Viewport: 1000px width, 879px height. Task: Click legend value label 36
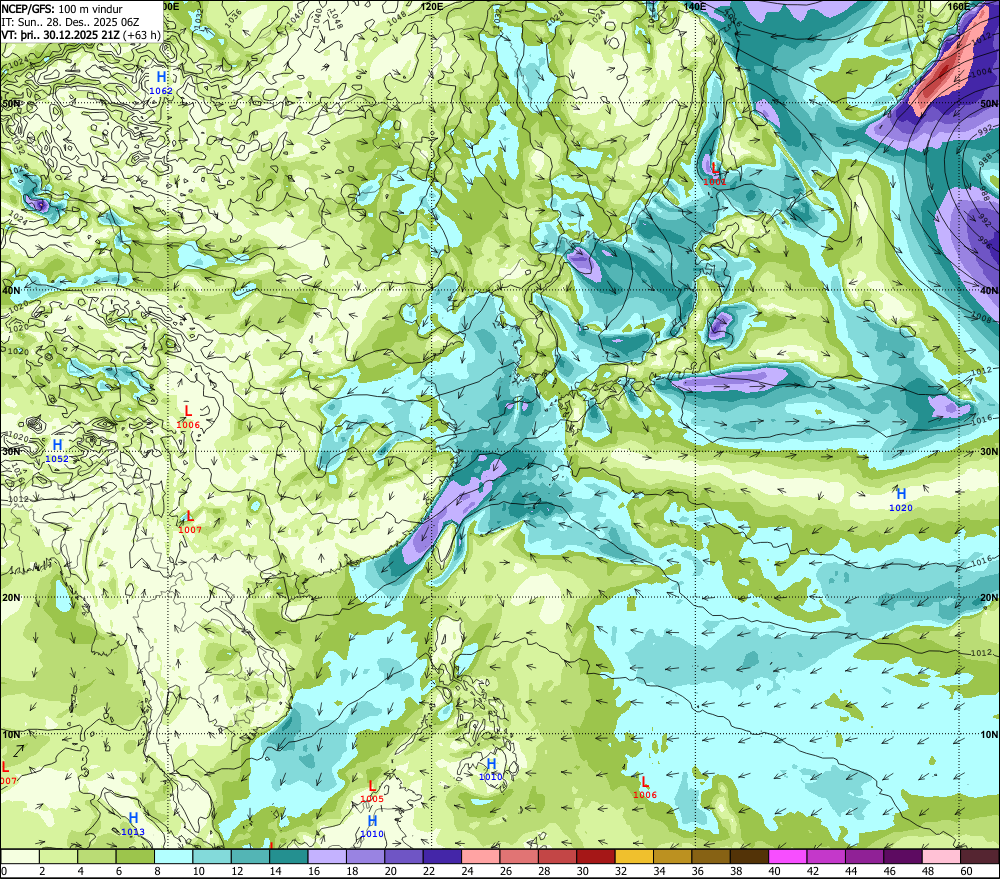pyautogui.click(x=697, y=871)
